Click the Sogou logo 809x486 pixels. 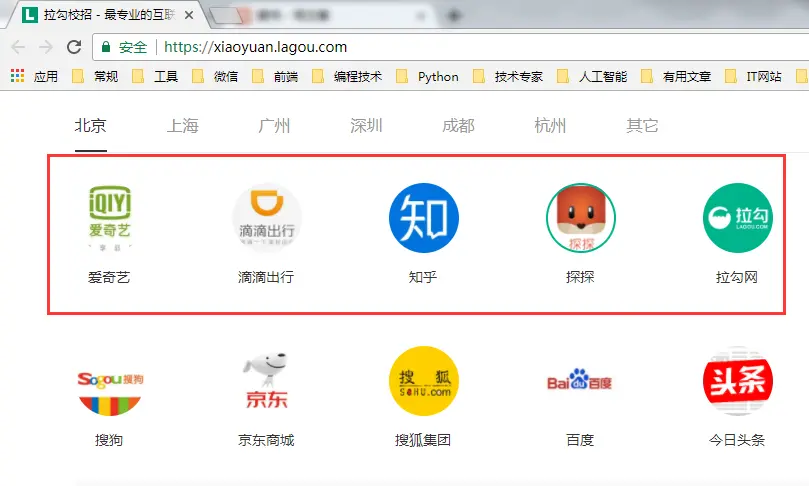(110, 393)
